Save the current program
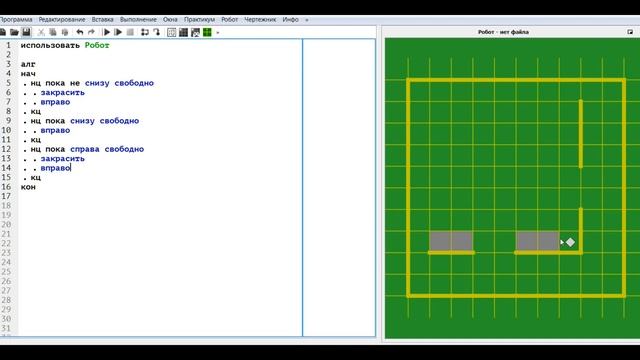 pos(26,32)
